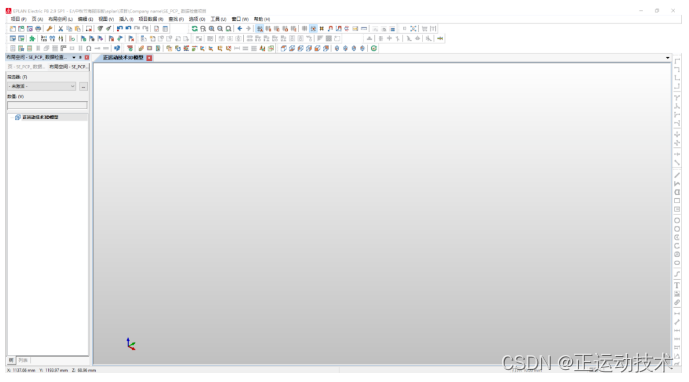689x382 pixels.
Task: Open the 页 (Page) menu
Action: (37, 19)
